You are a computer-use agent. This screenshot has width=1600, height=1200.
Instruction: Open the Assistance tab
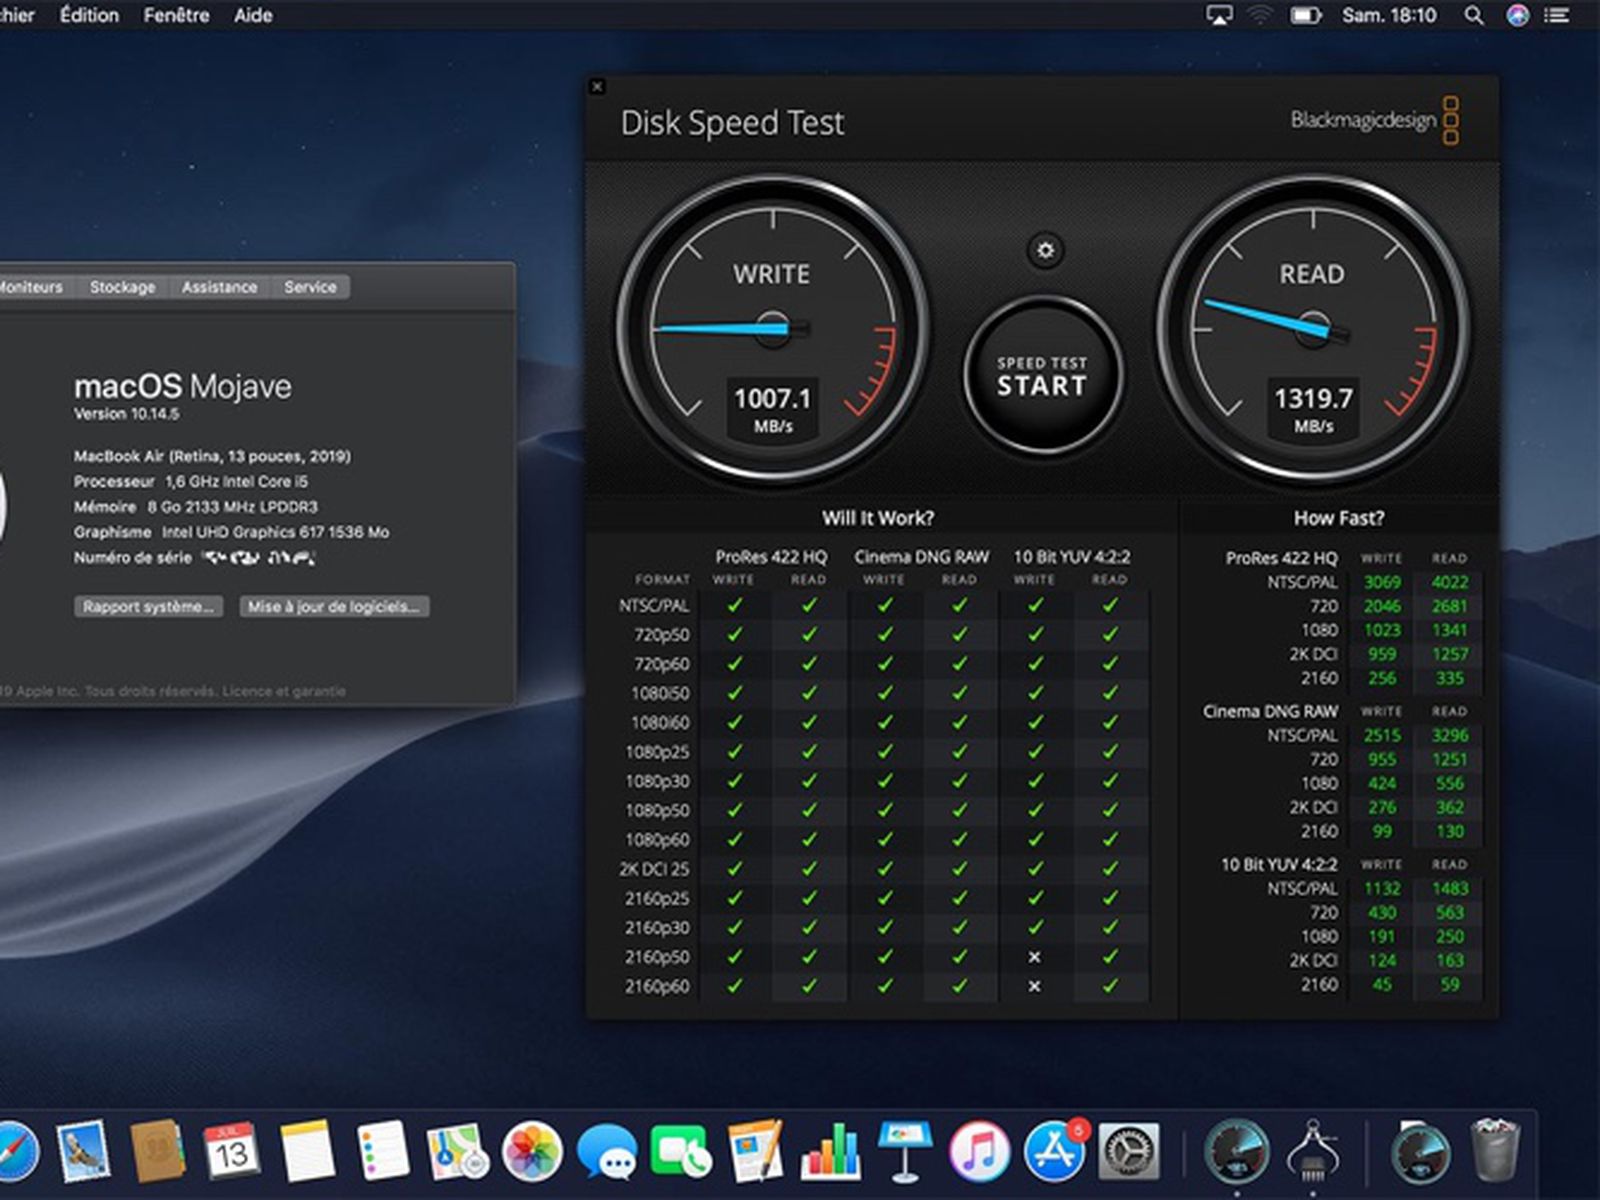[x=219, y=287]
